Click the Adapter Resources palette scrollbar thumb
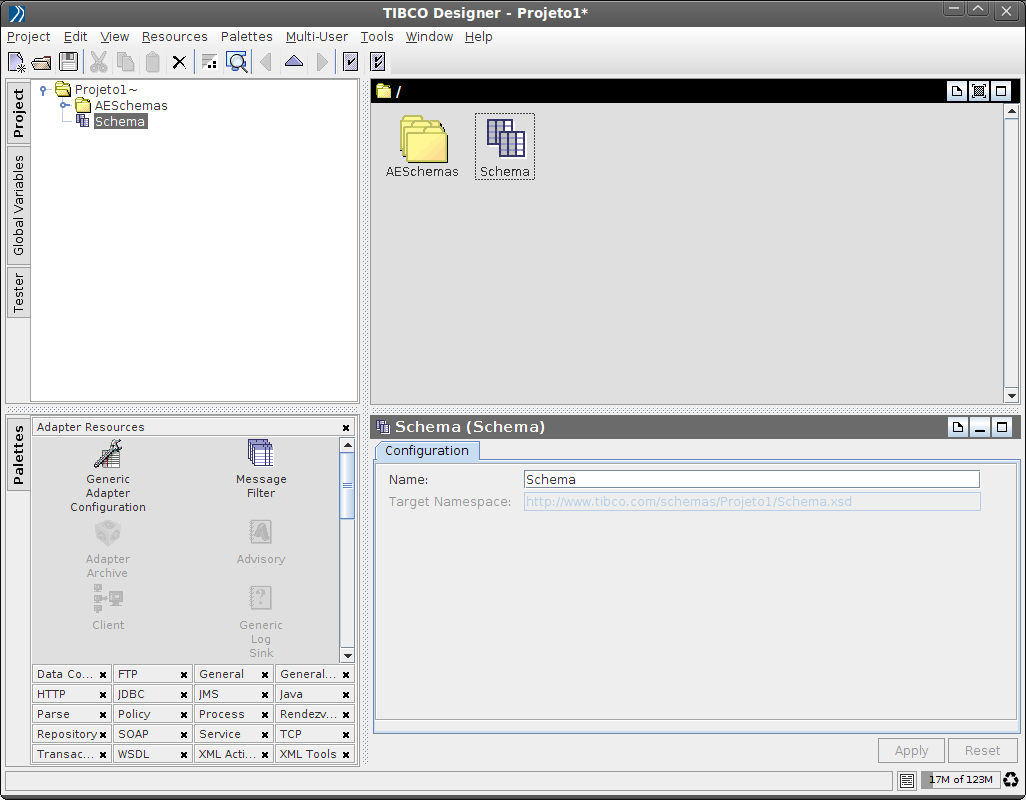Screen dimensions: 1026x800 pos(347,485)
